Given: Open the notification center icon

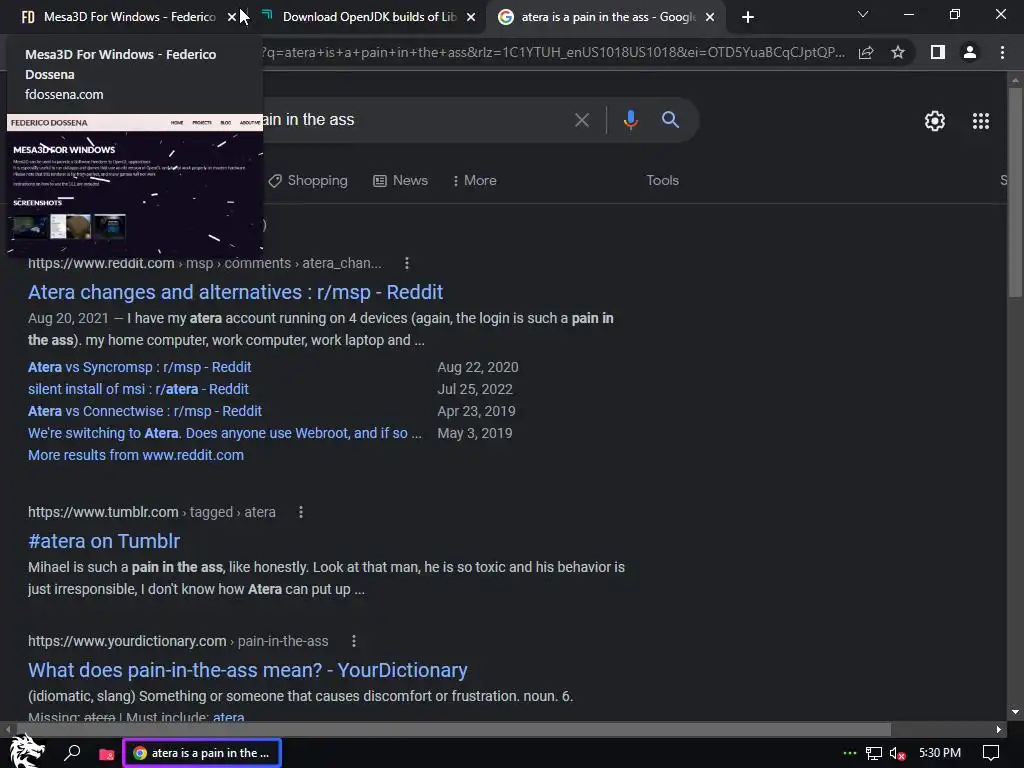Looking at the screenshot, I should [x=991, y=753].
